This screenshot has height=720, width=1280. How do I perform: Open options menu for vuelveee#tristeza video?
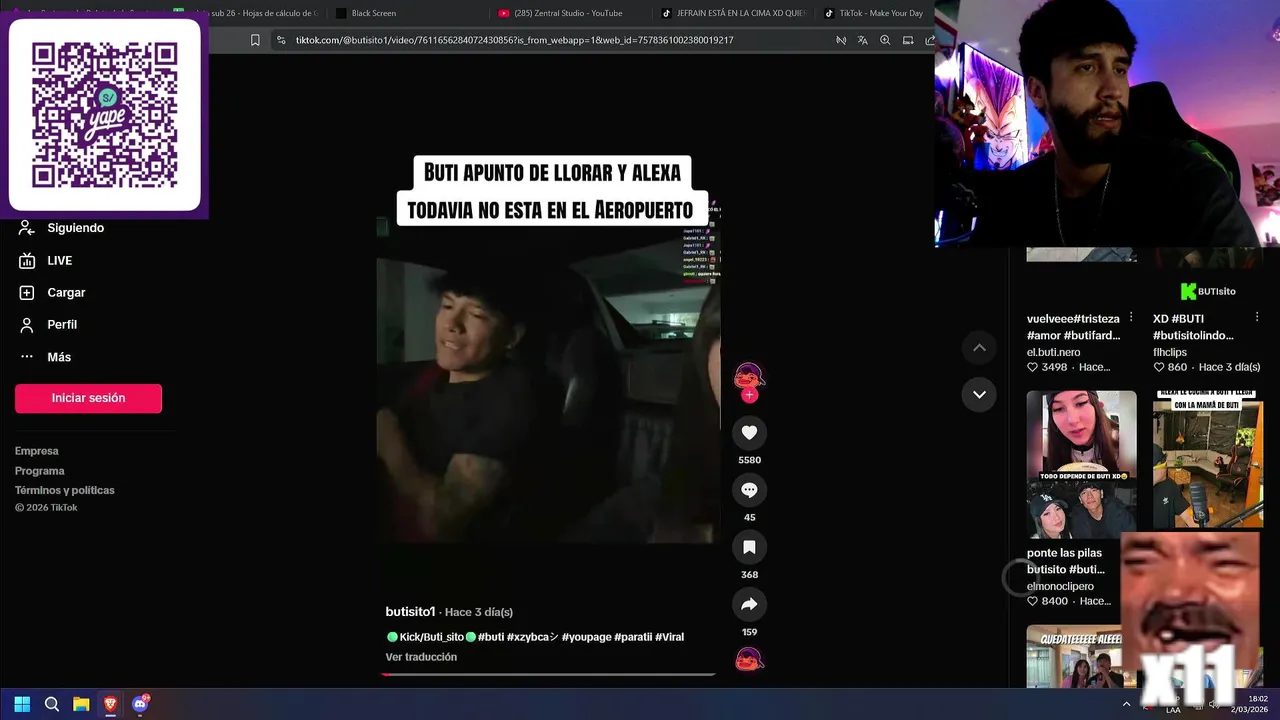pyautogui.click(x=1131, y=317)
